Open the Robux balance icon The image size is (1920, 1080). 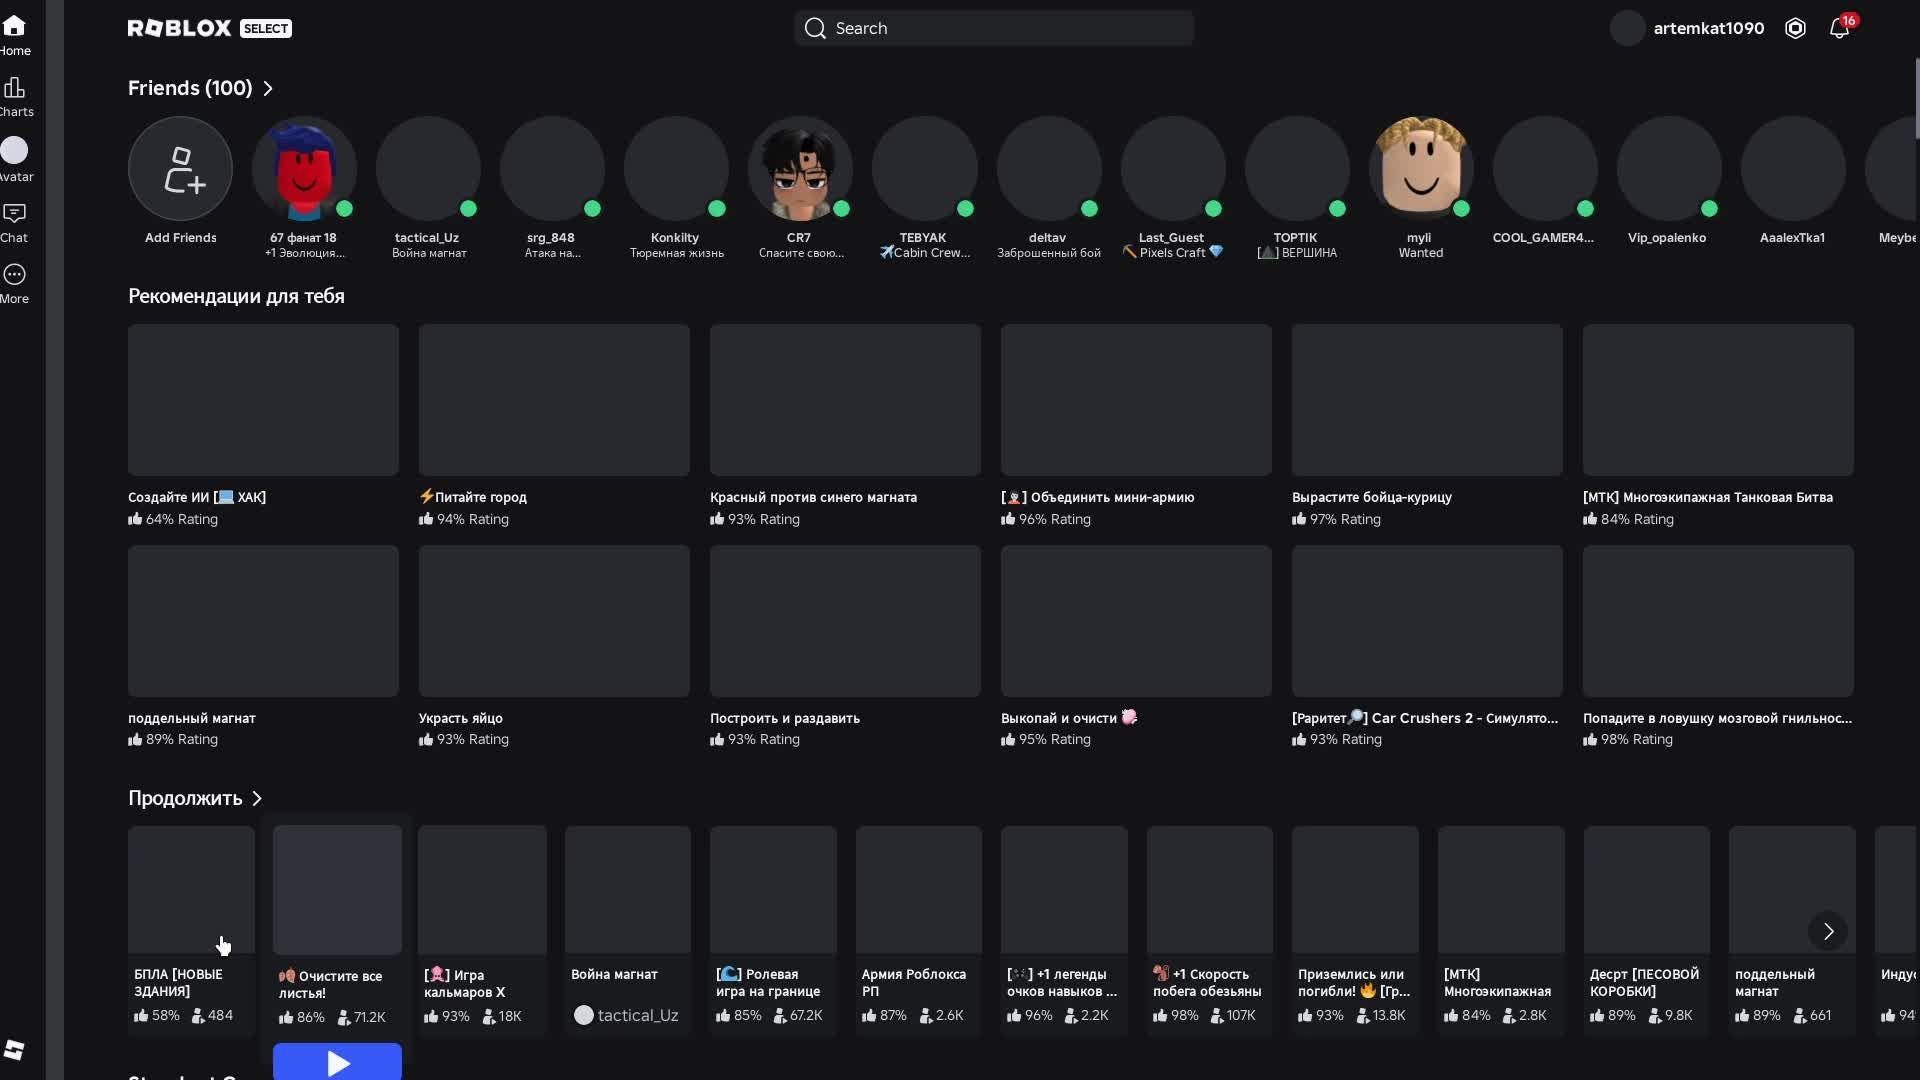tap(1795, 28)
